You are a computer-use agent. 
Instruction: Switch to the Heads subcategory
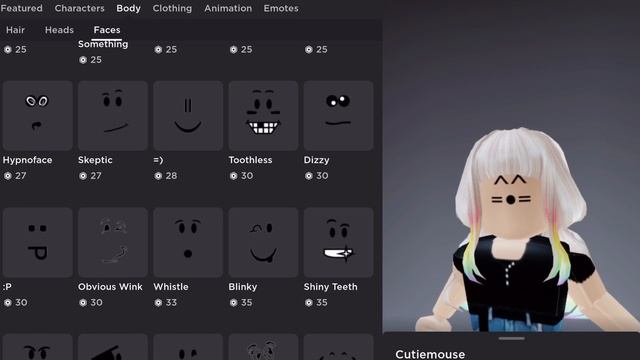tap(59, 30)
